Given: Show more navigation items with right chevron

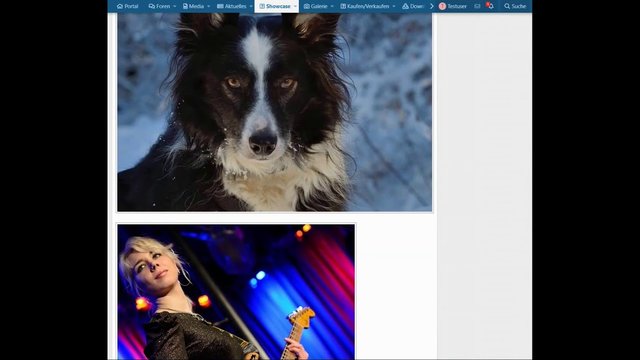Looking at the screenshot, I should pyautogui.click(x=432, y=6).
